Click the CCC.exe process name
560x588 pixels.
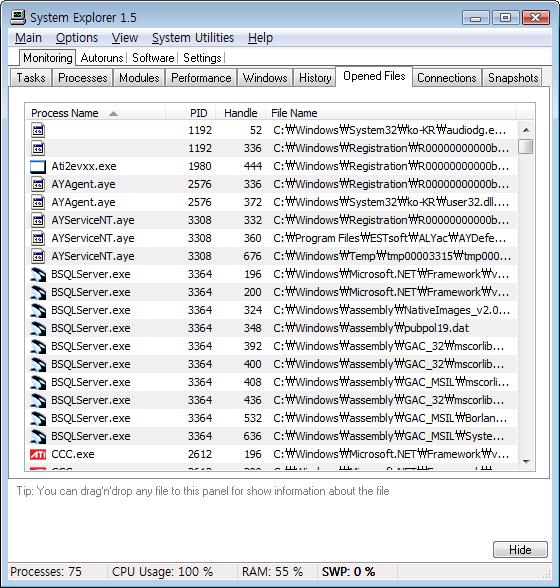[x=73, y=454]
